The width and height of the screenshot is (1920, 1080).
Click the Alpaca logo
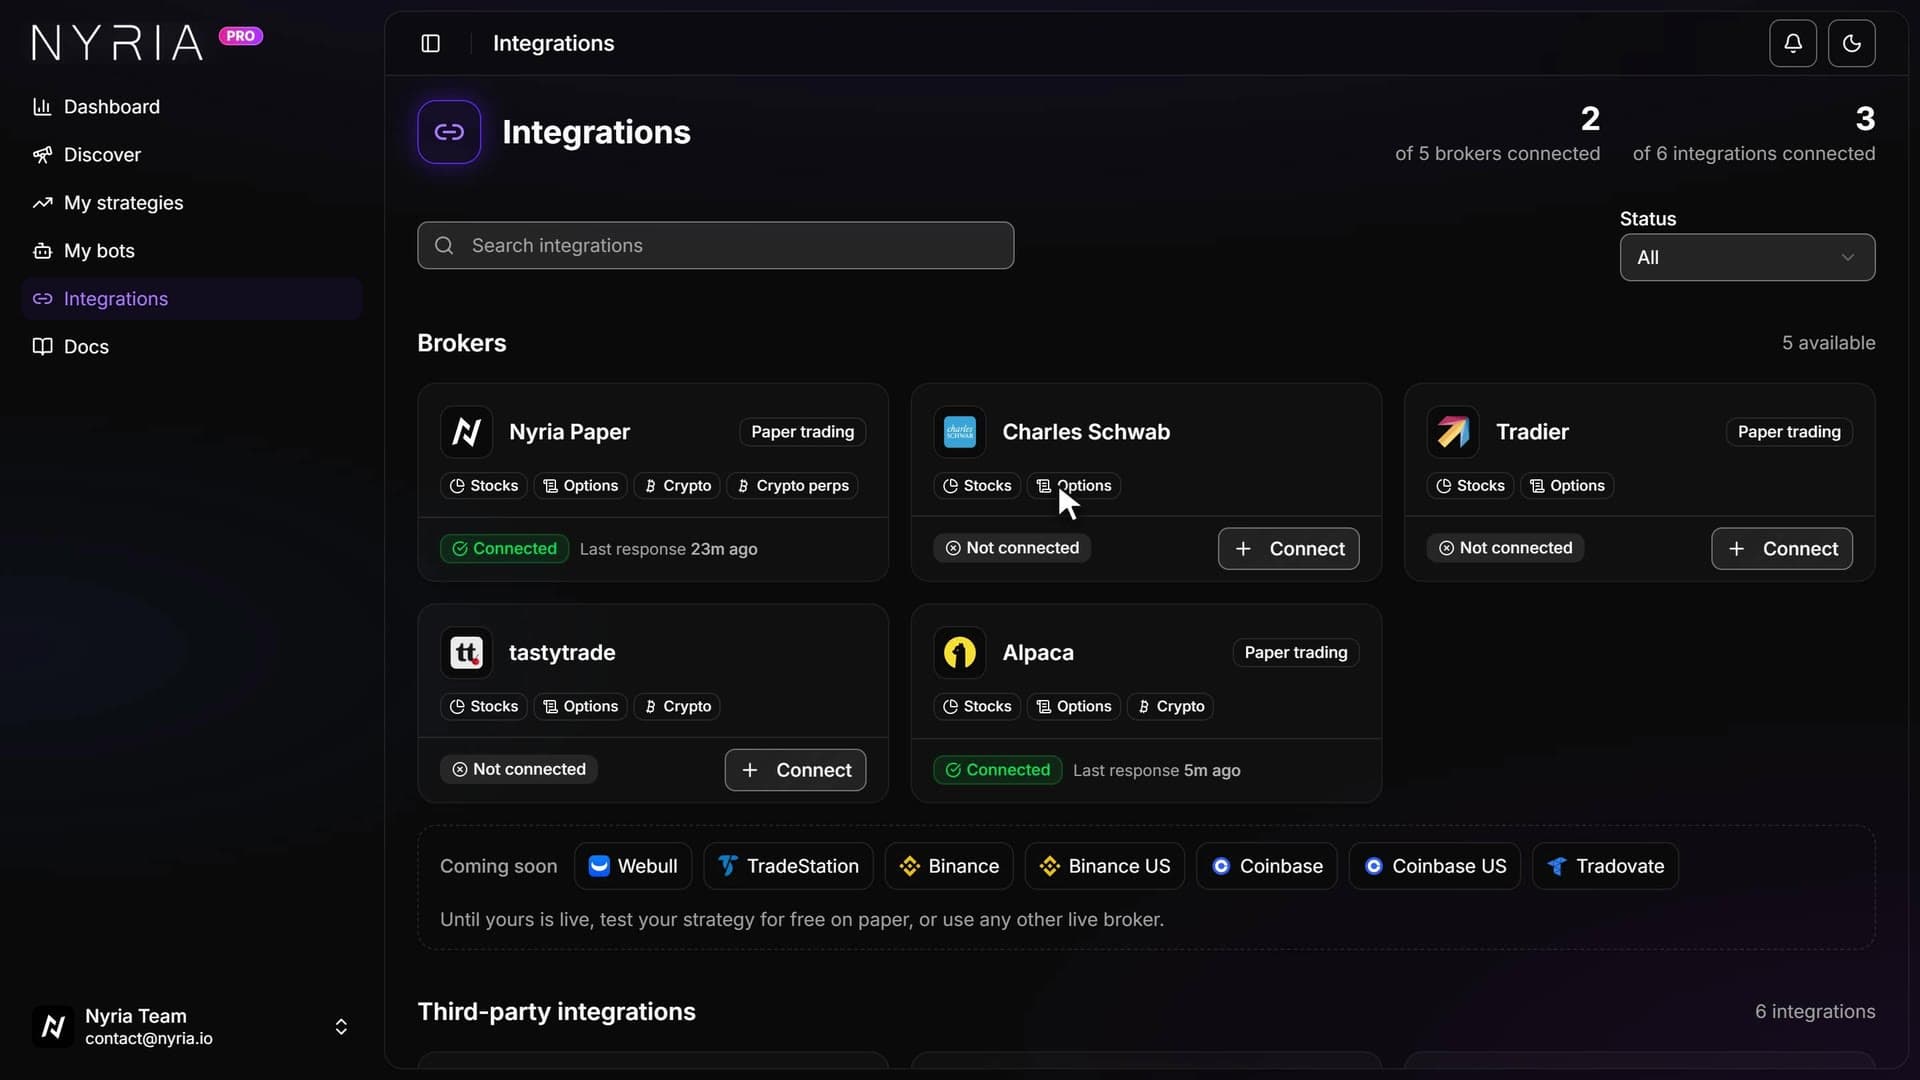[x=960, y=653]
